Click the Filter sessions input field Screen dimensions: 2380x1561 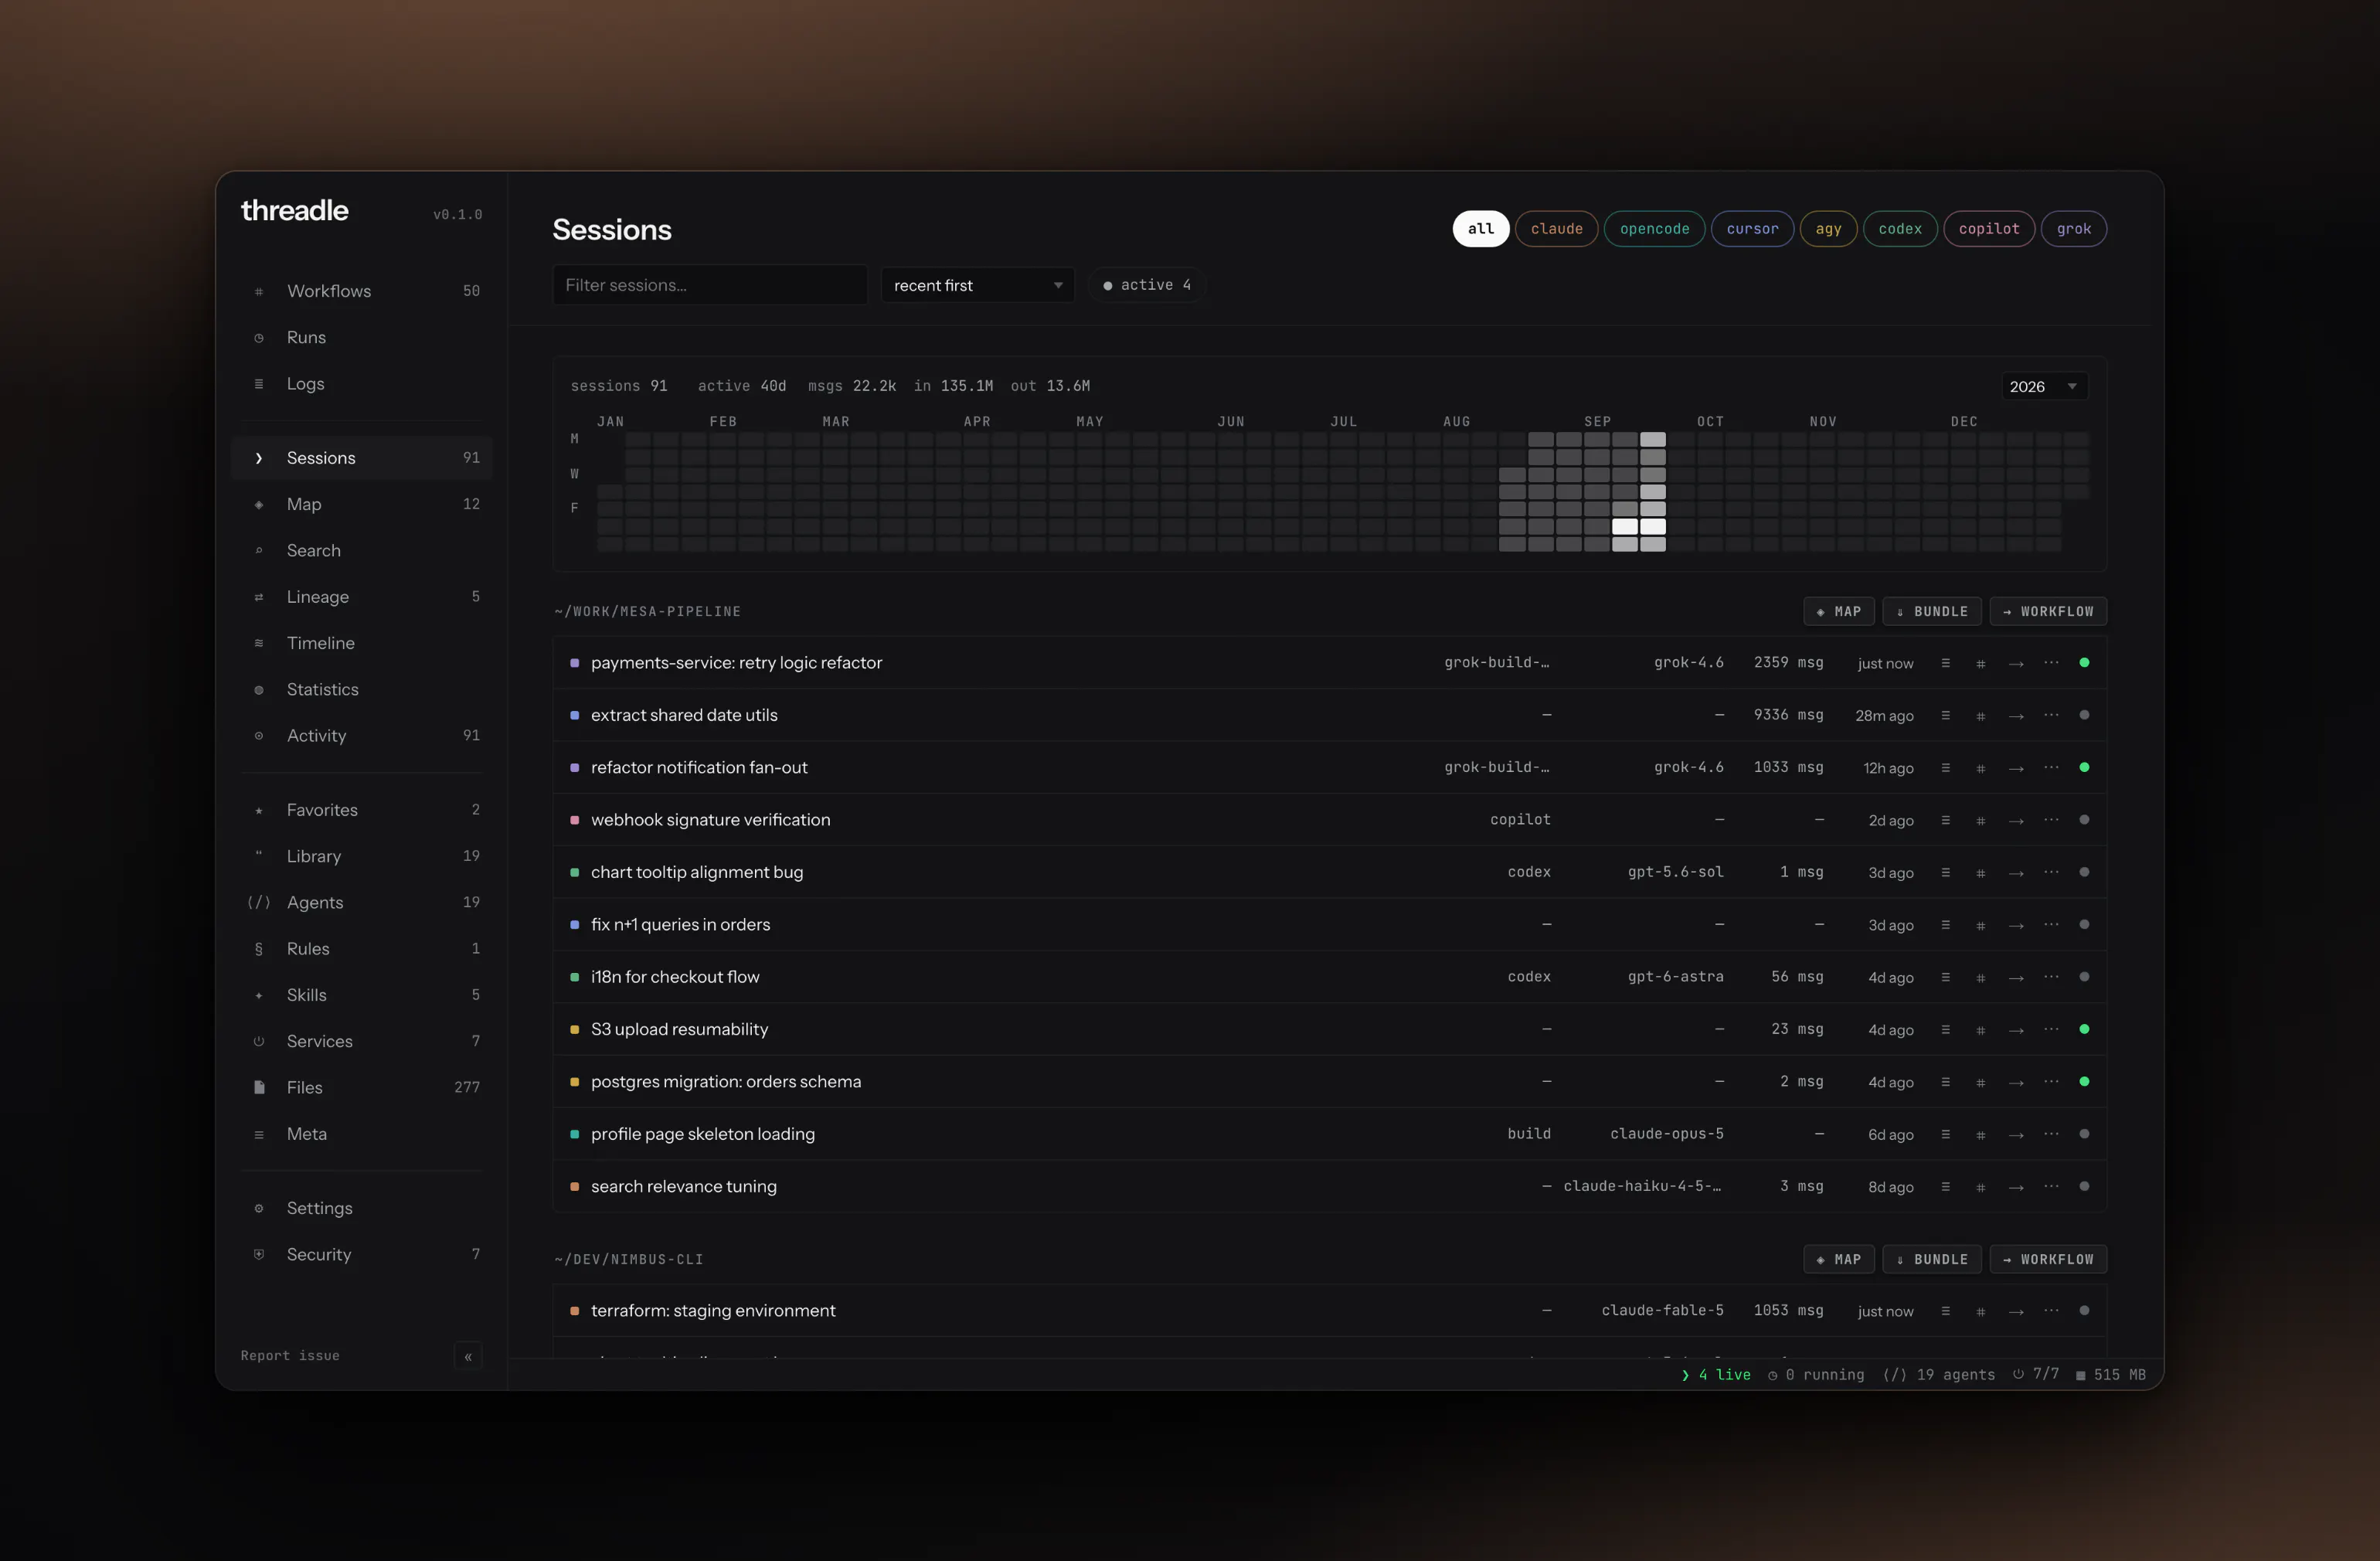pos(710,285)
